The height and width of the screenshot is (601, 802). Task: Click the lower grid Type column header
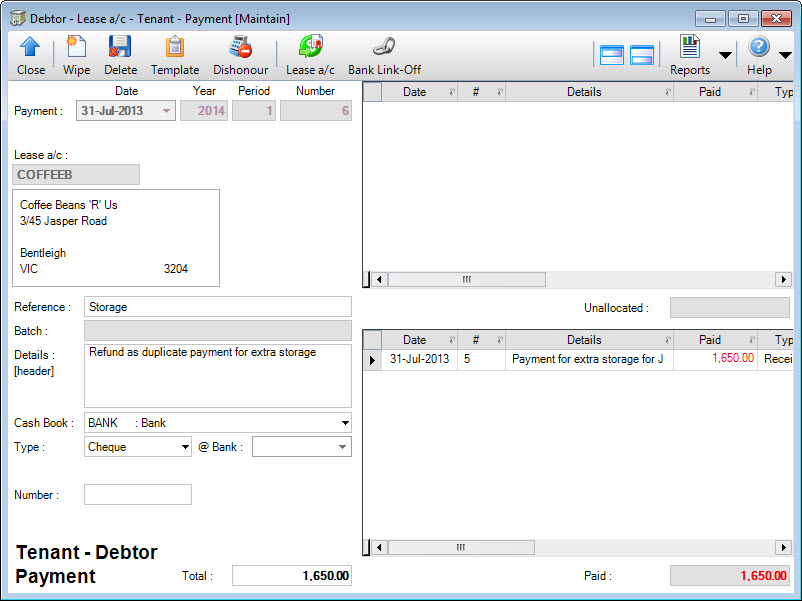(775, 340)
